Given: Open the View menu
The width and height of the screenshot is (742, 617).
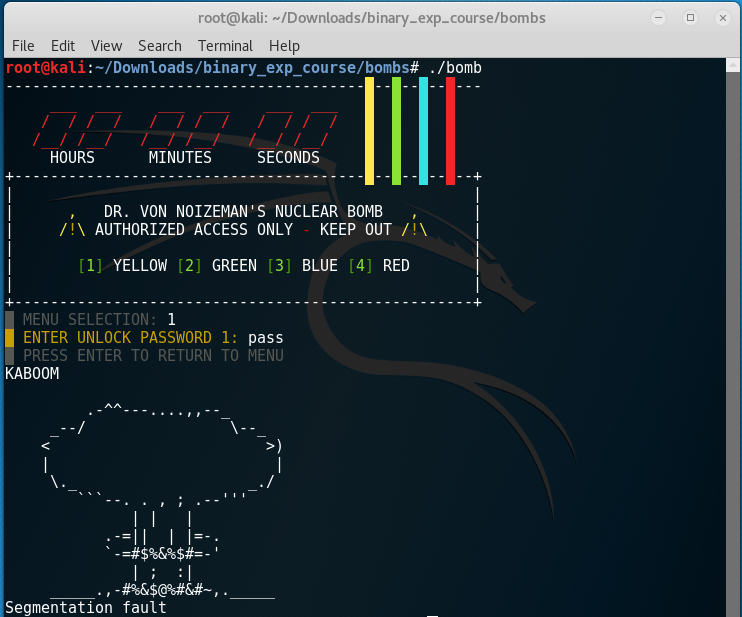Looking at the screenshot, I should (106, 46).
